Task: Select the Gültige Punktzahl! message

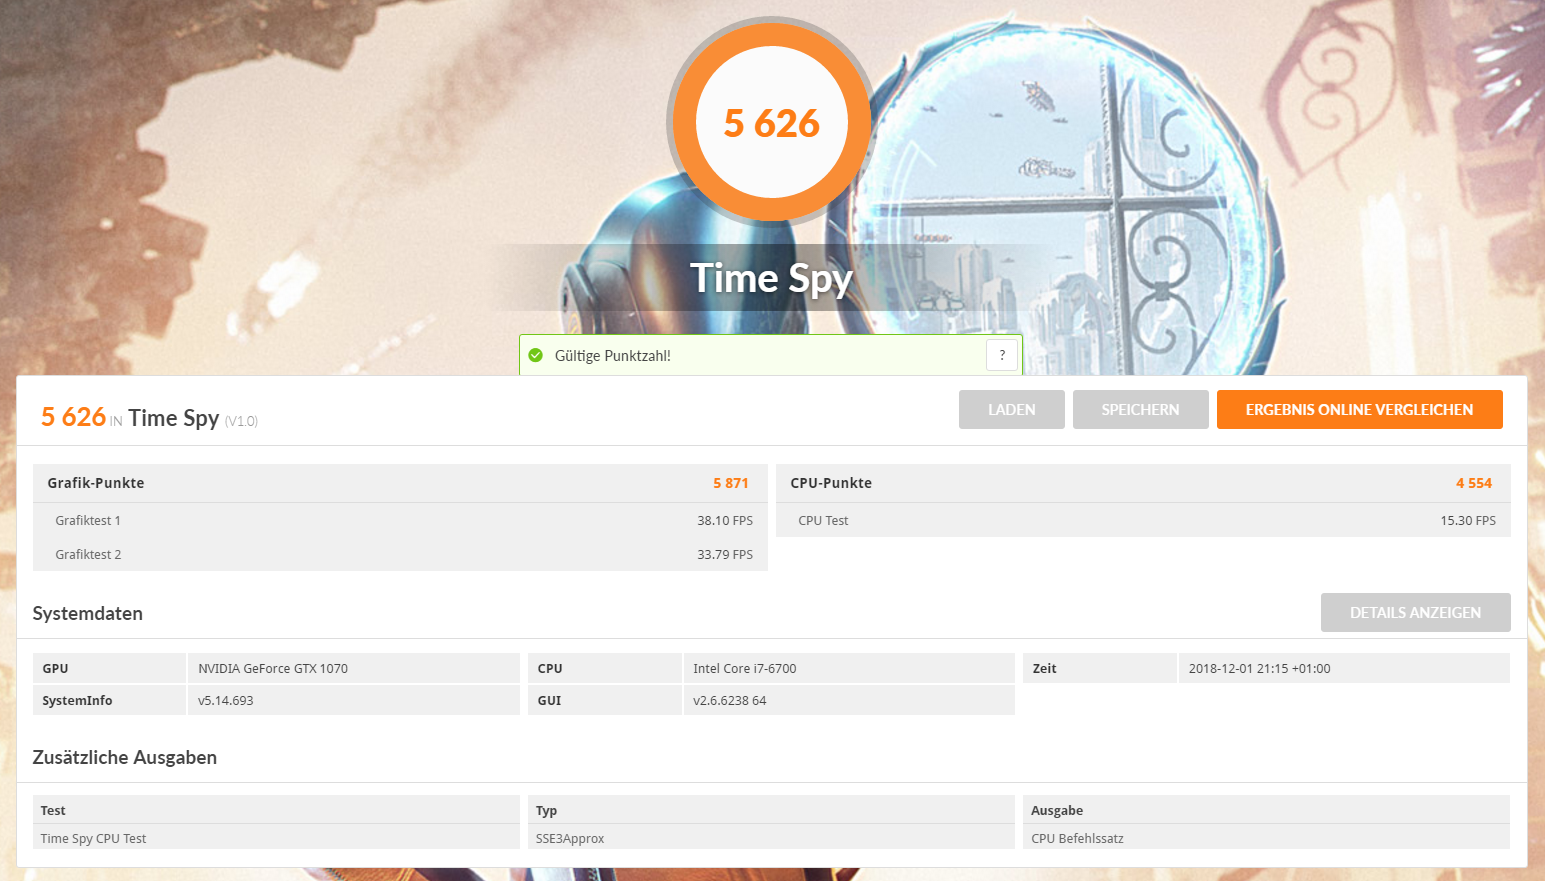Action: click(x=613, y=356)
